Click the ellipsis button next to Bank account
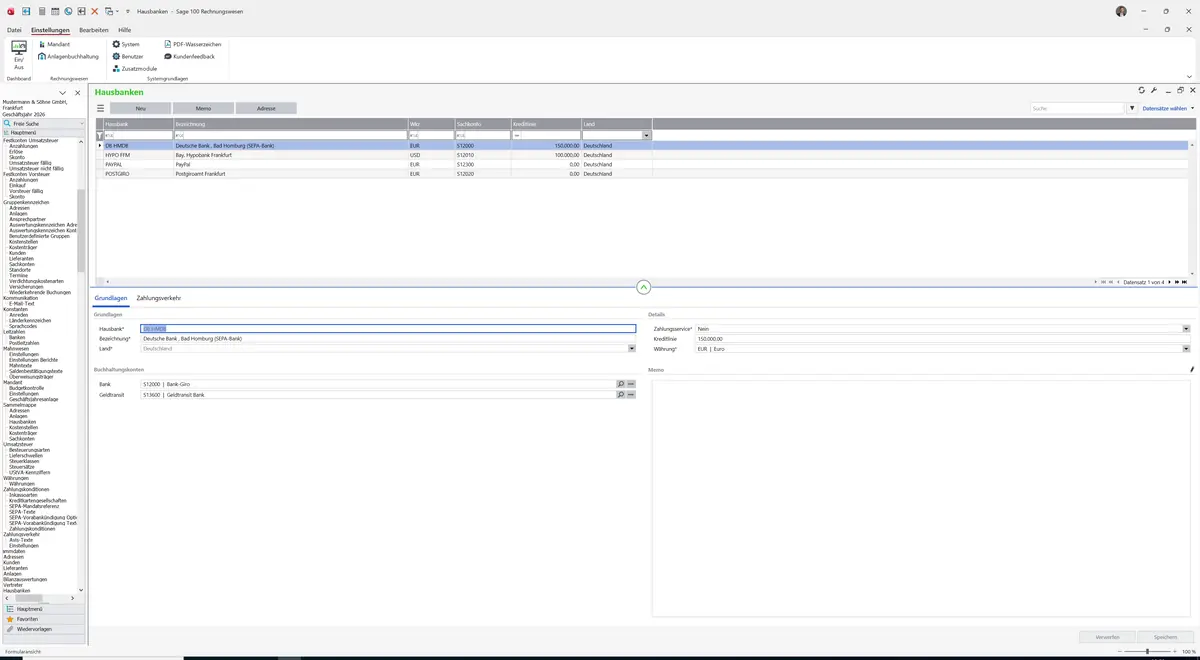1200x660 pixels. point(632,384)
